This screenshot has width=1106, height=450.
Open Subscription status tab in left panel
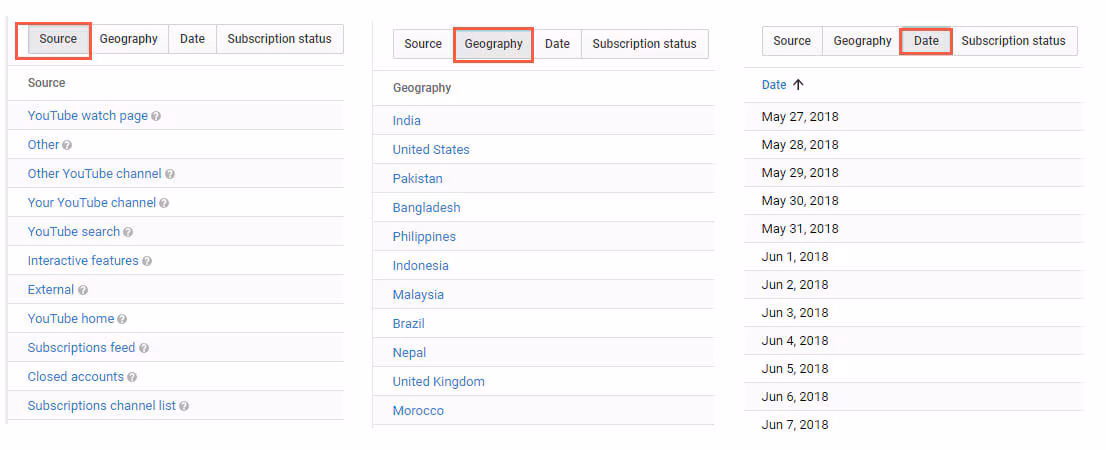pos(279,39)
